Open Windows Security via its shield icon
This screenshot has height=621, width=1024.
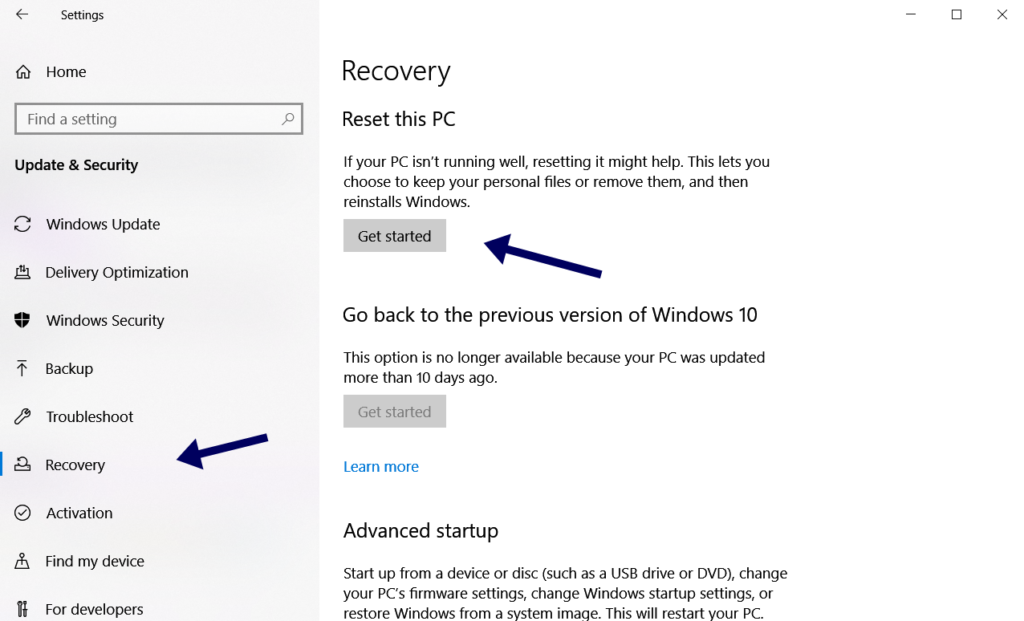click(x=22, y=320)
